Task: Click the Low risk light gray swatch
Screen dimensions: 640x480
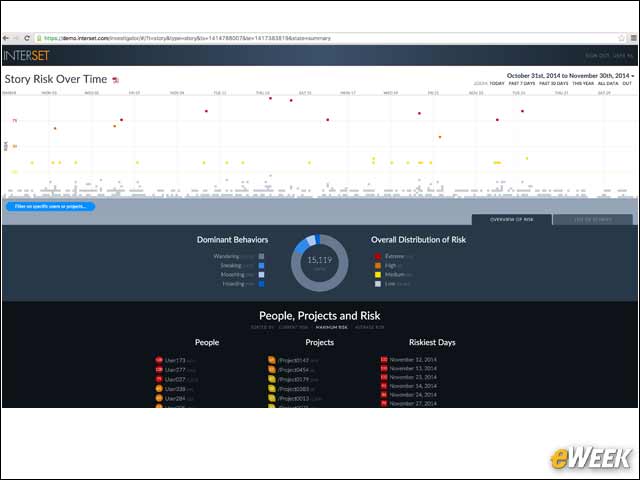Action: pos(378,284)
